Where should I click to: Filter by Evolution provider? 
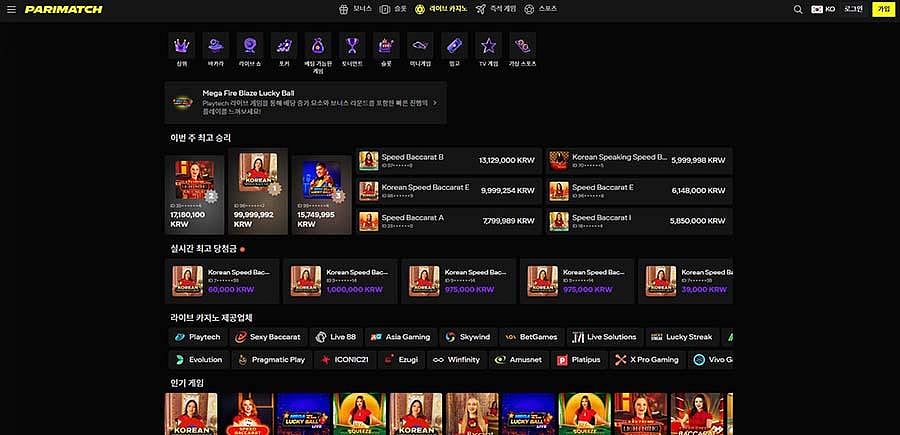point(199,360)
